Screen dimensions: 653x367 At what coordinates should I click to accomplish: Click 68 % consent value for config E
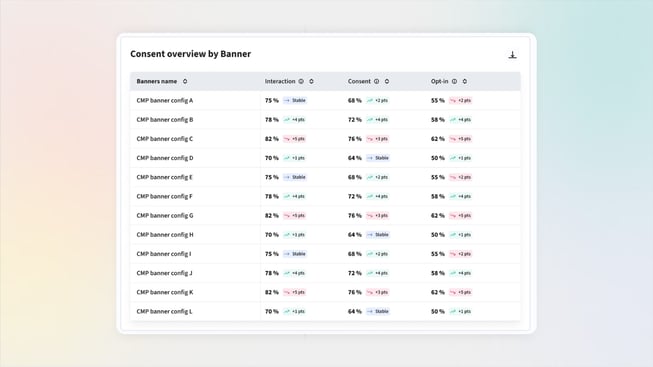click(x=355, y=177)
